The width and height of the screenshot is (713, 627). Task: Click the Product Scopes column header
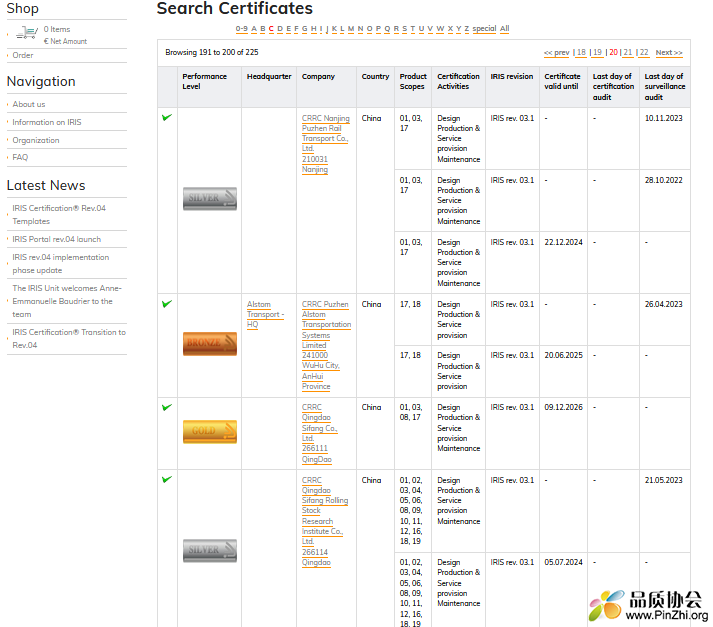click(x=413, y=81)
